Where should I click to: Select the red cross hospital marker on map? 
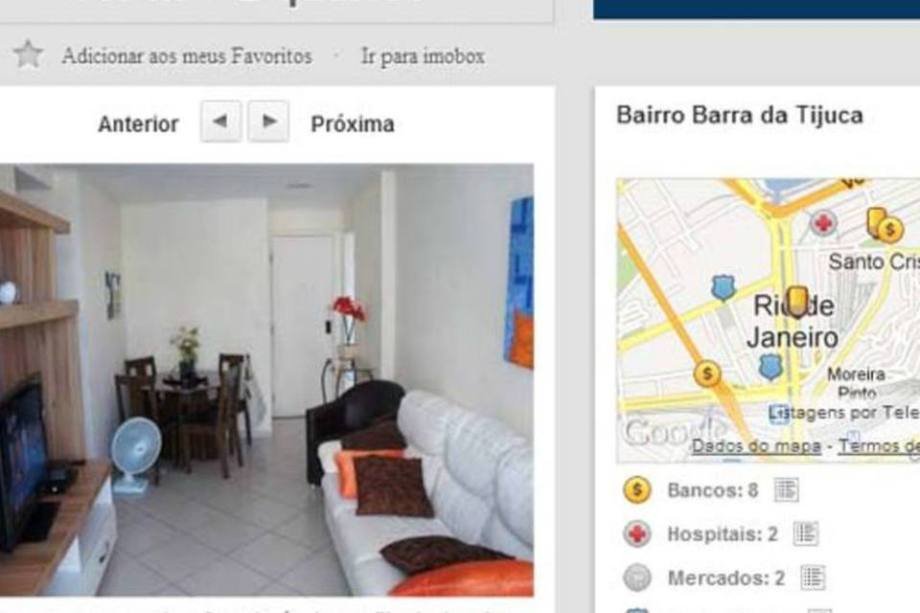click(823, 223)
